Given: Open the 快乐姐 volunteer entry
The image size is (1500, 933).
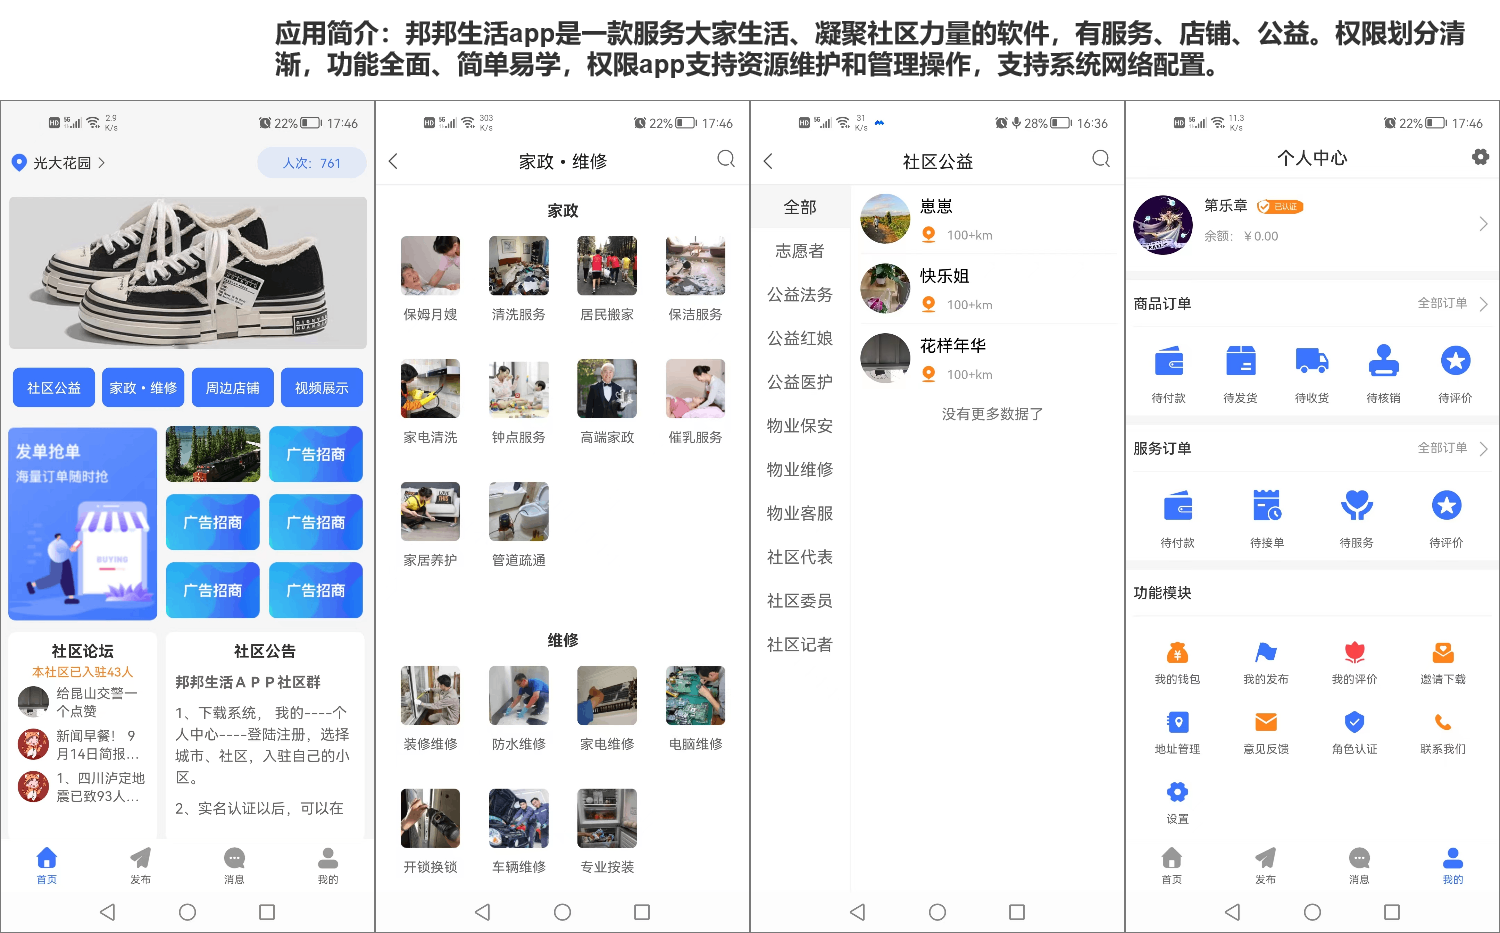Looking at the screenshot, I should pyautogui.click(x=988, y=289).
